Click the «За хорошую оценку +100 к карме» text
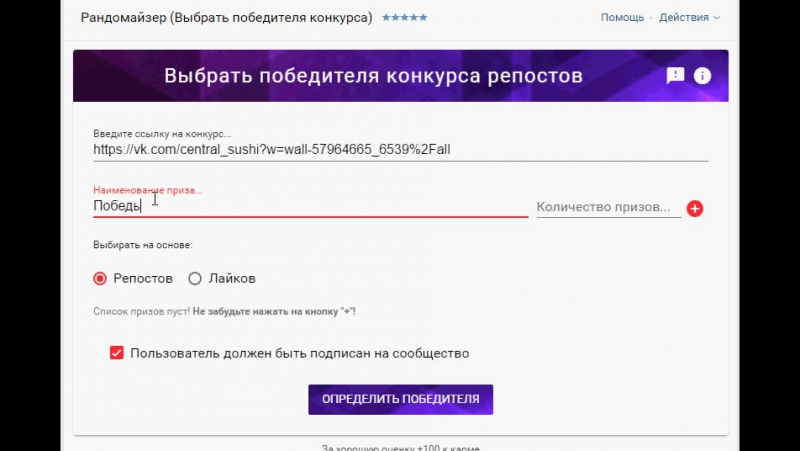 point(400,446)
